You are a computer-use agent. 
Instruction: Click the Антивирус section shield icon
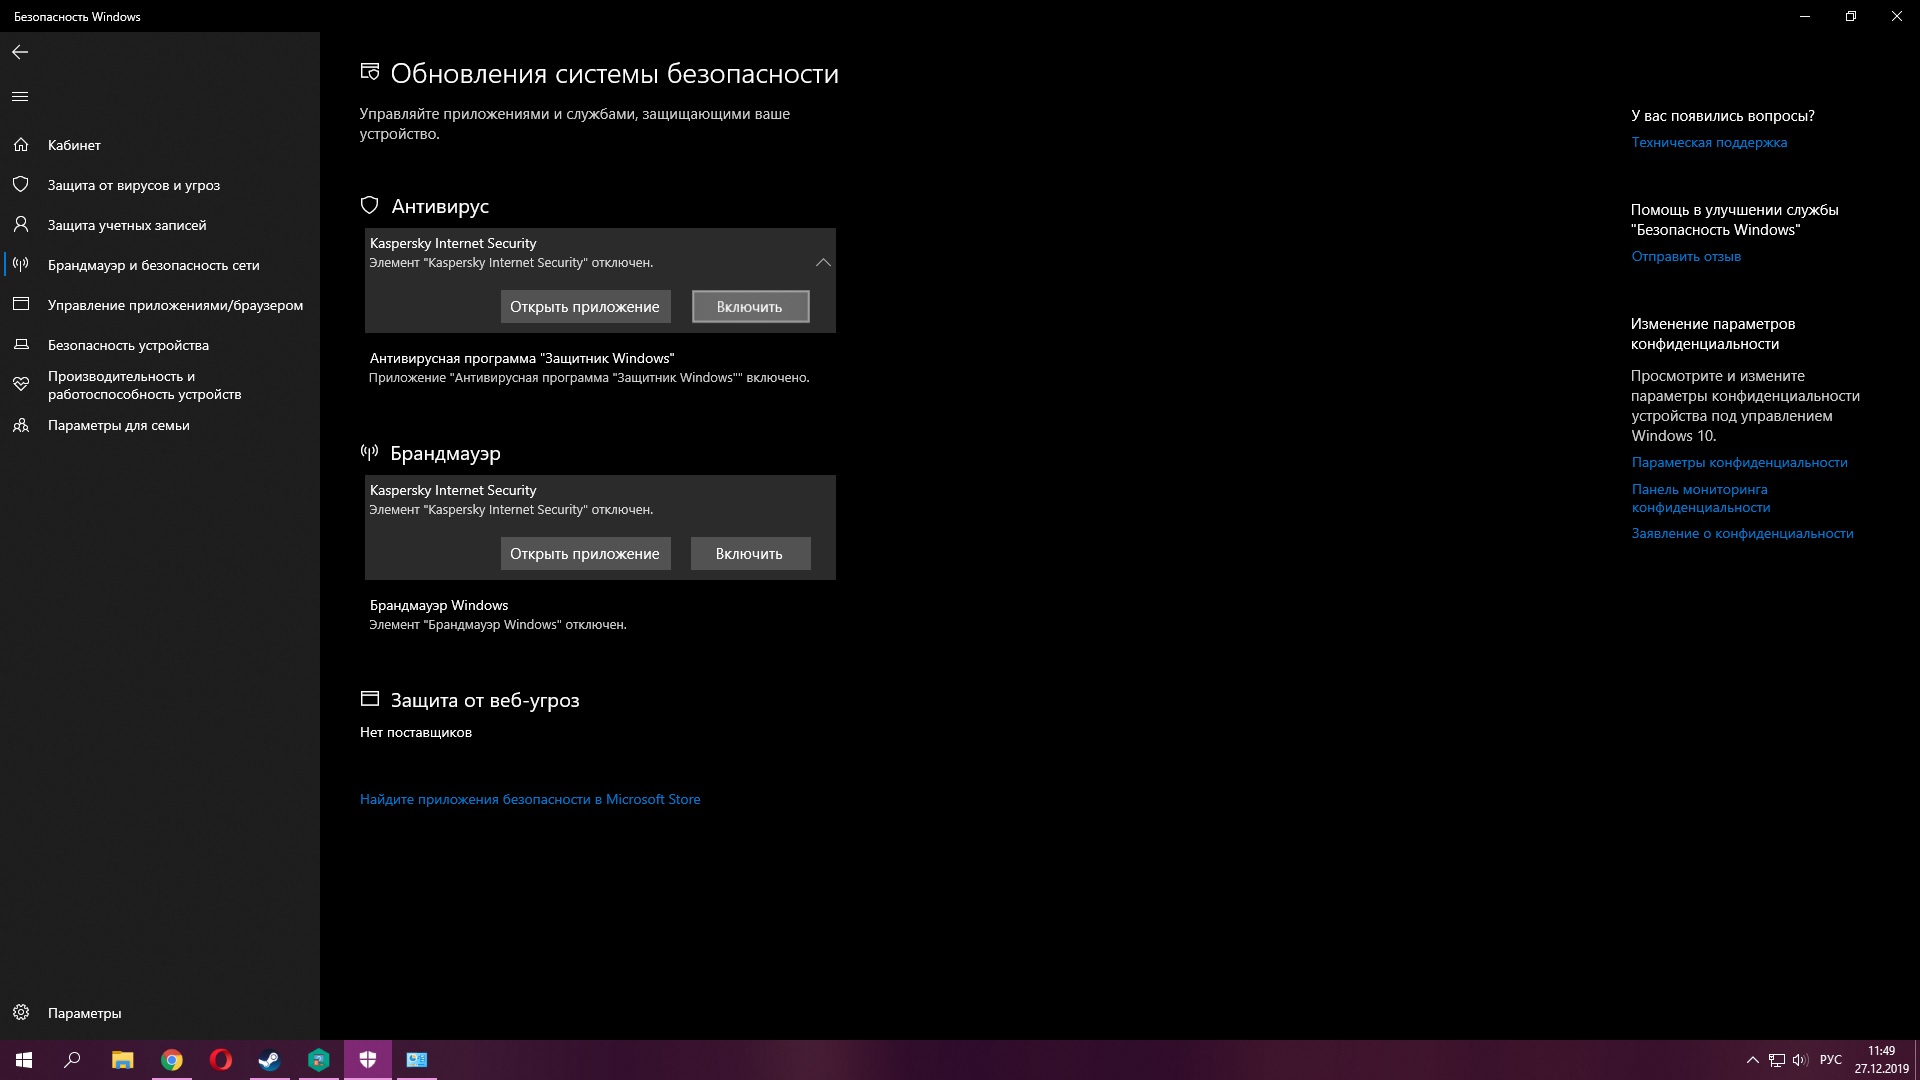pyautogui.click(x=369, y=205)
